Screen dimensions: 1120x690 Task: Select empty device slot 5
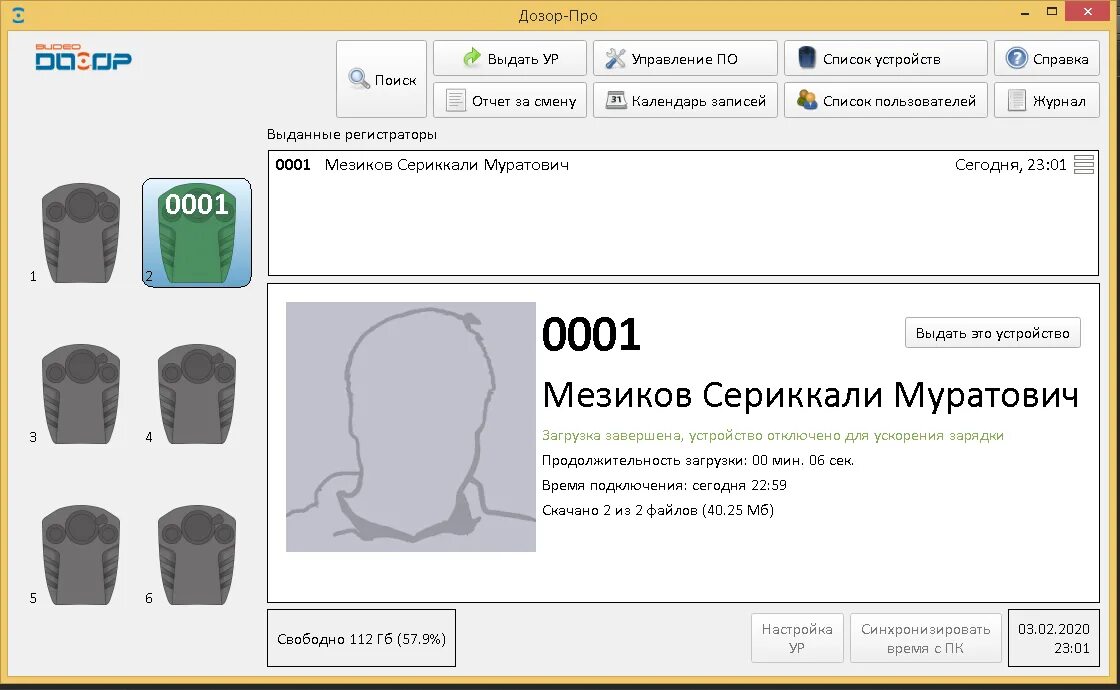[x=81, y=555]
